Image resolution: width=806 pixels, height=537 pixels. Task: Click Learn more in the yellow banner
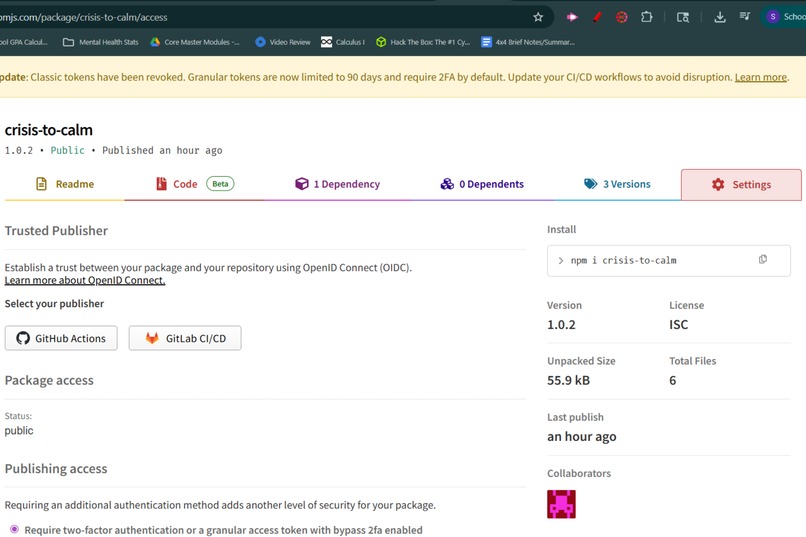pos(760,77)
